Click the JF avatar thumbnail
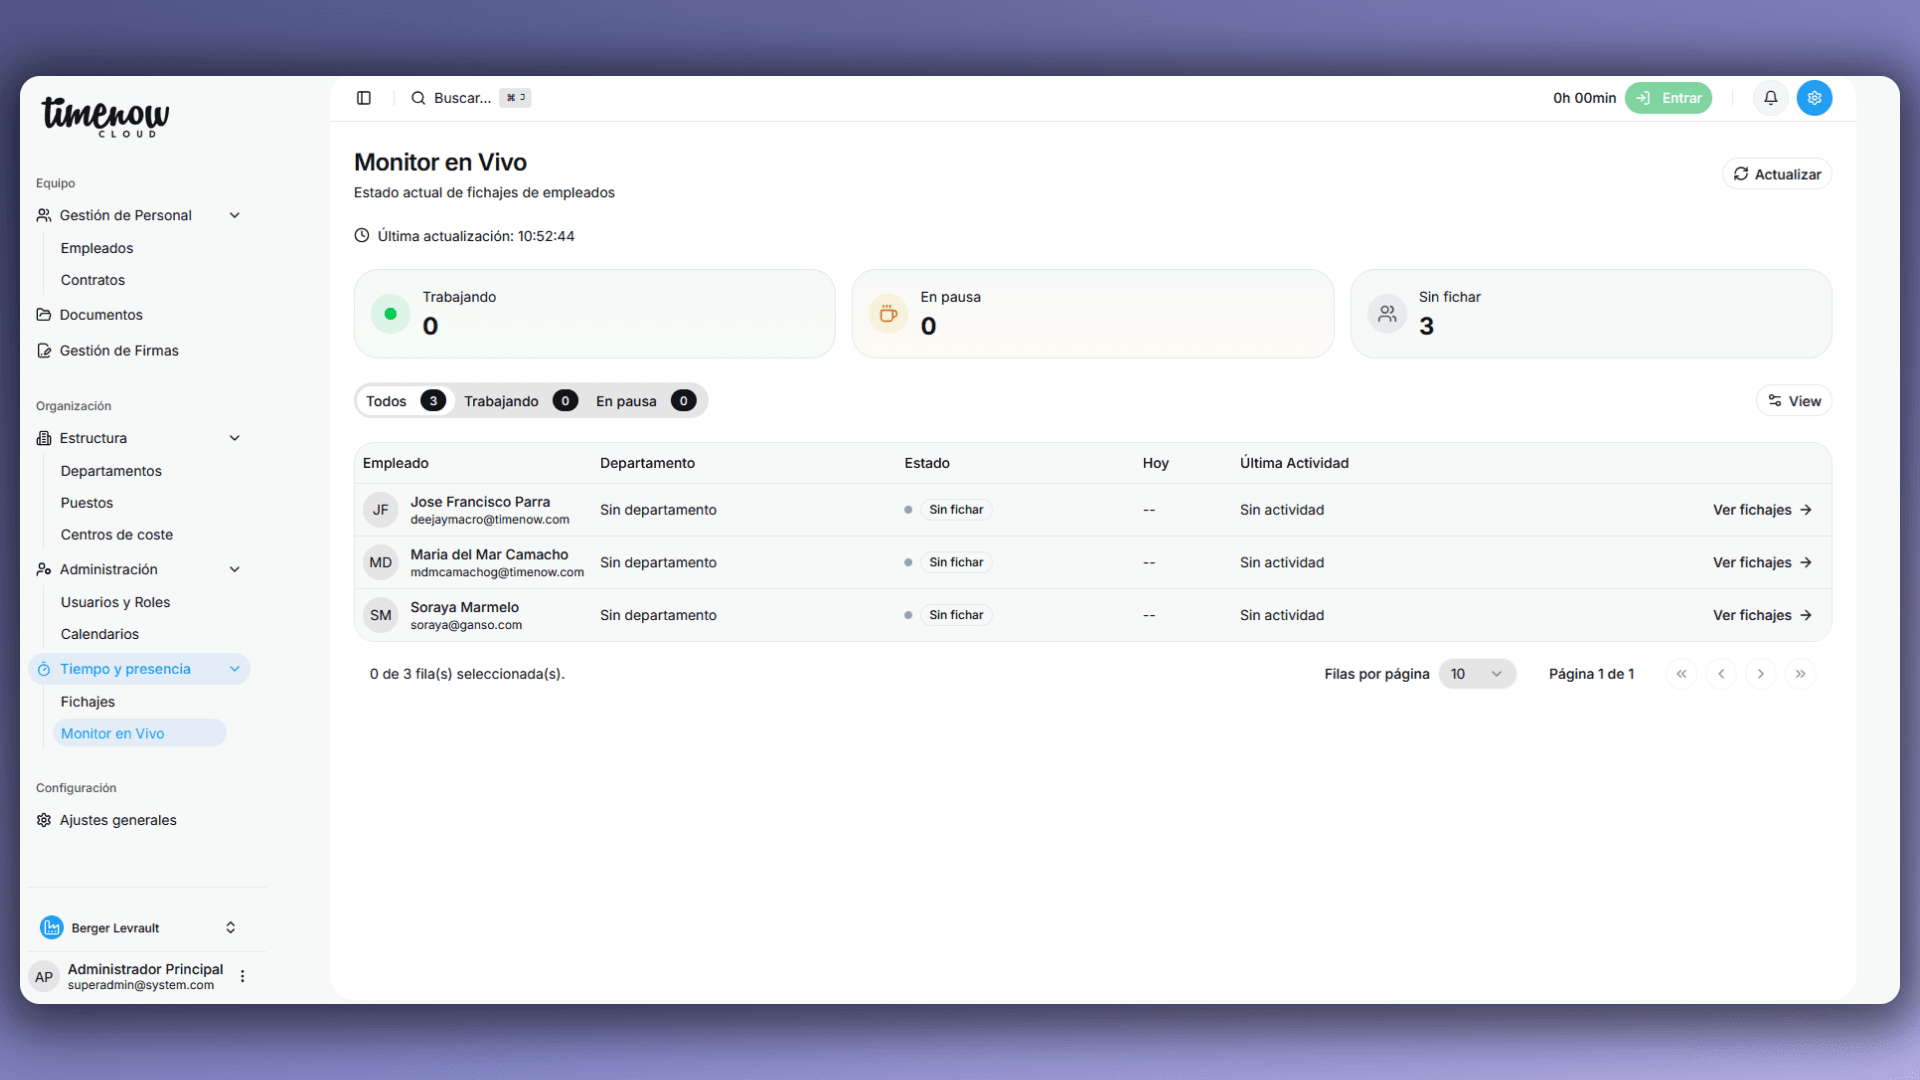Viewport: 1920px width, 1080px height. (380, 510)
